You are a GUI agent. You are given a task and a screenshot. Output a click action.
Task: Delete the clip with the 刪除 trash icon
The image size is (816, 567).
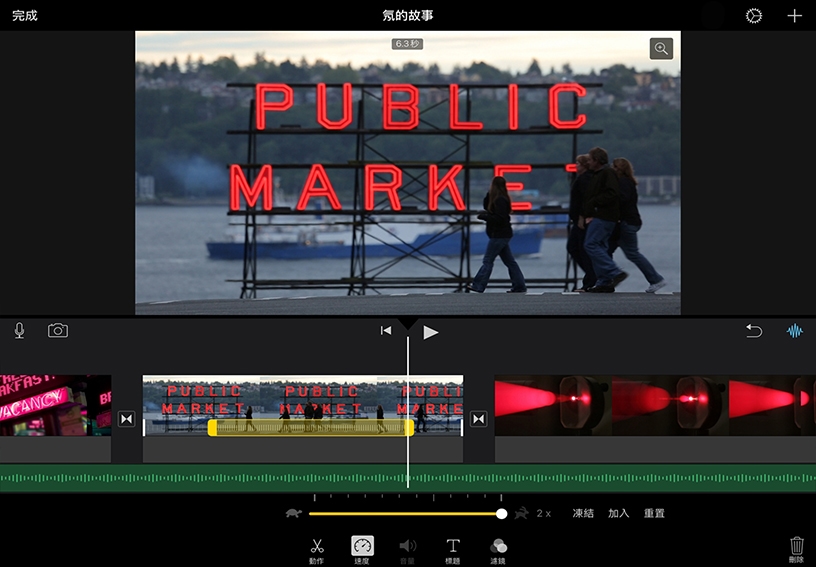point(796,548)
